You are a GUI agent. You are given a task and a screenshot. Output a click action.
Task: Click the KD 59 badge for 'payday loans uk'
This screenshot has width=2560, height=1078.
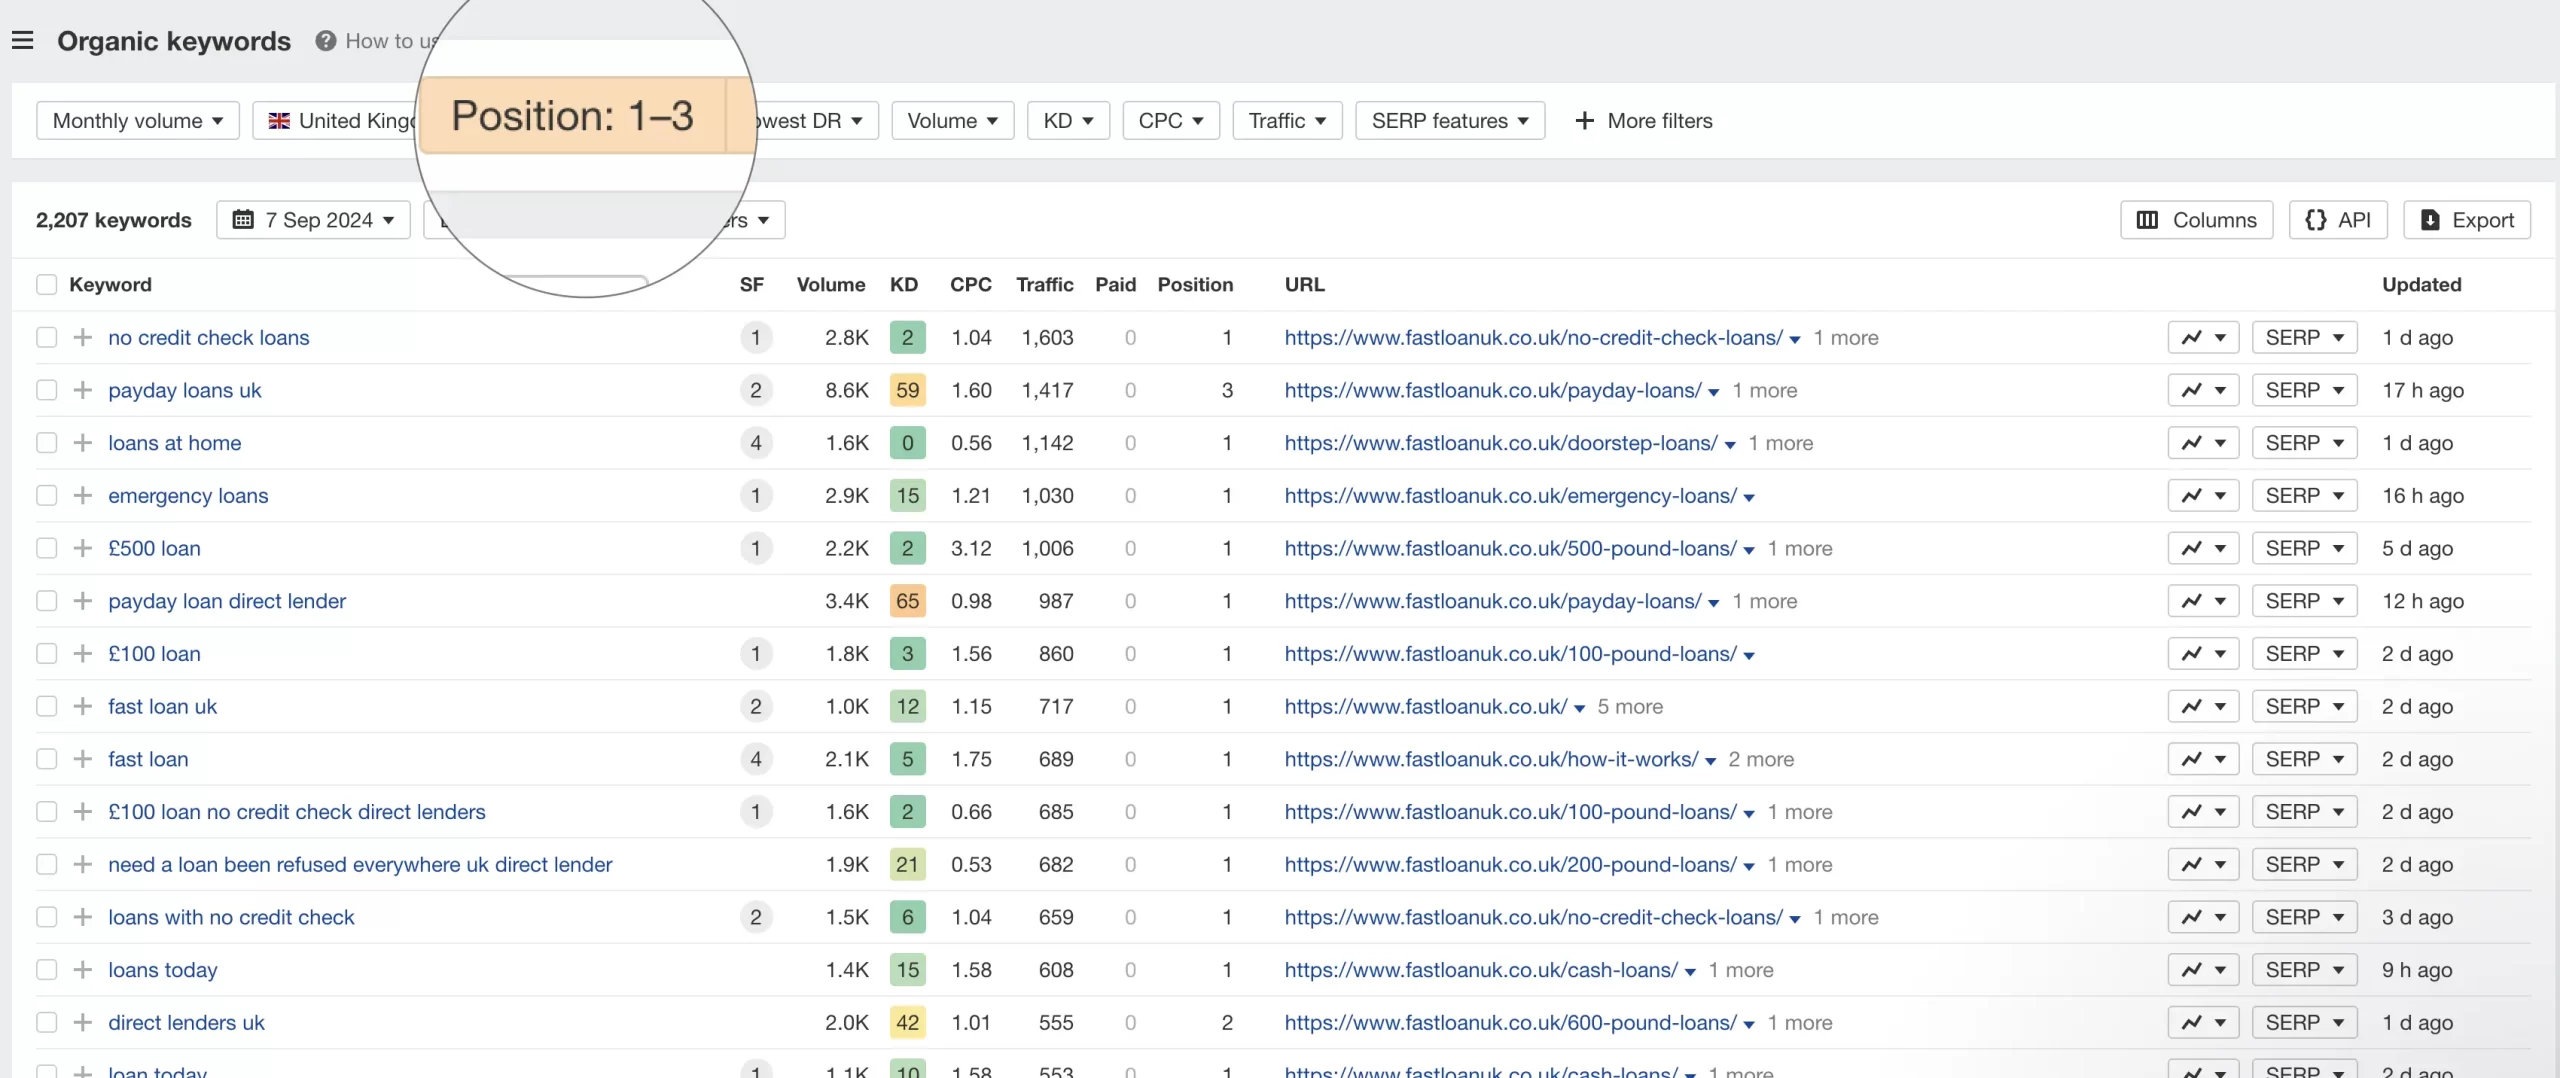(907, 391)
